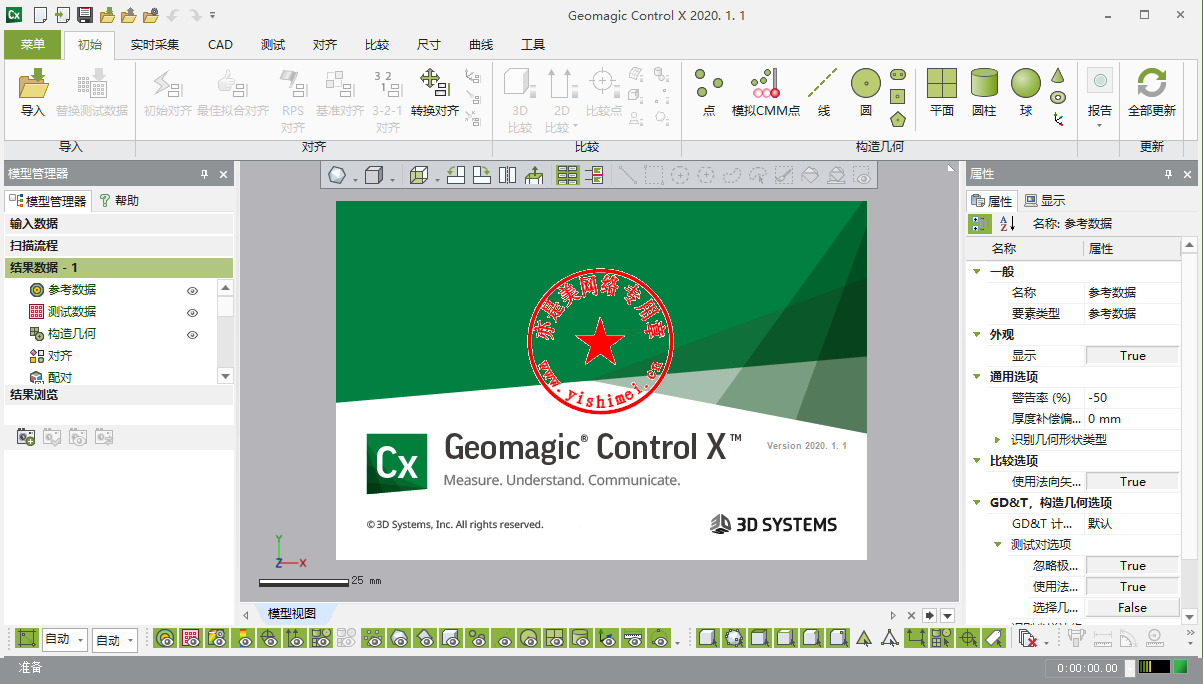Select the torus construct icon
The width and height of the screenshot is (1203, 684).
click(x=1058, y=97)
